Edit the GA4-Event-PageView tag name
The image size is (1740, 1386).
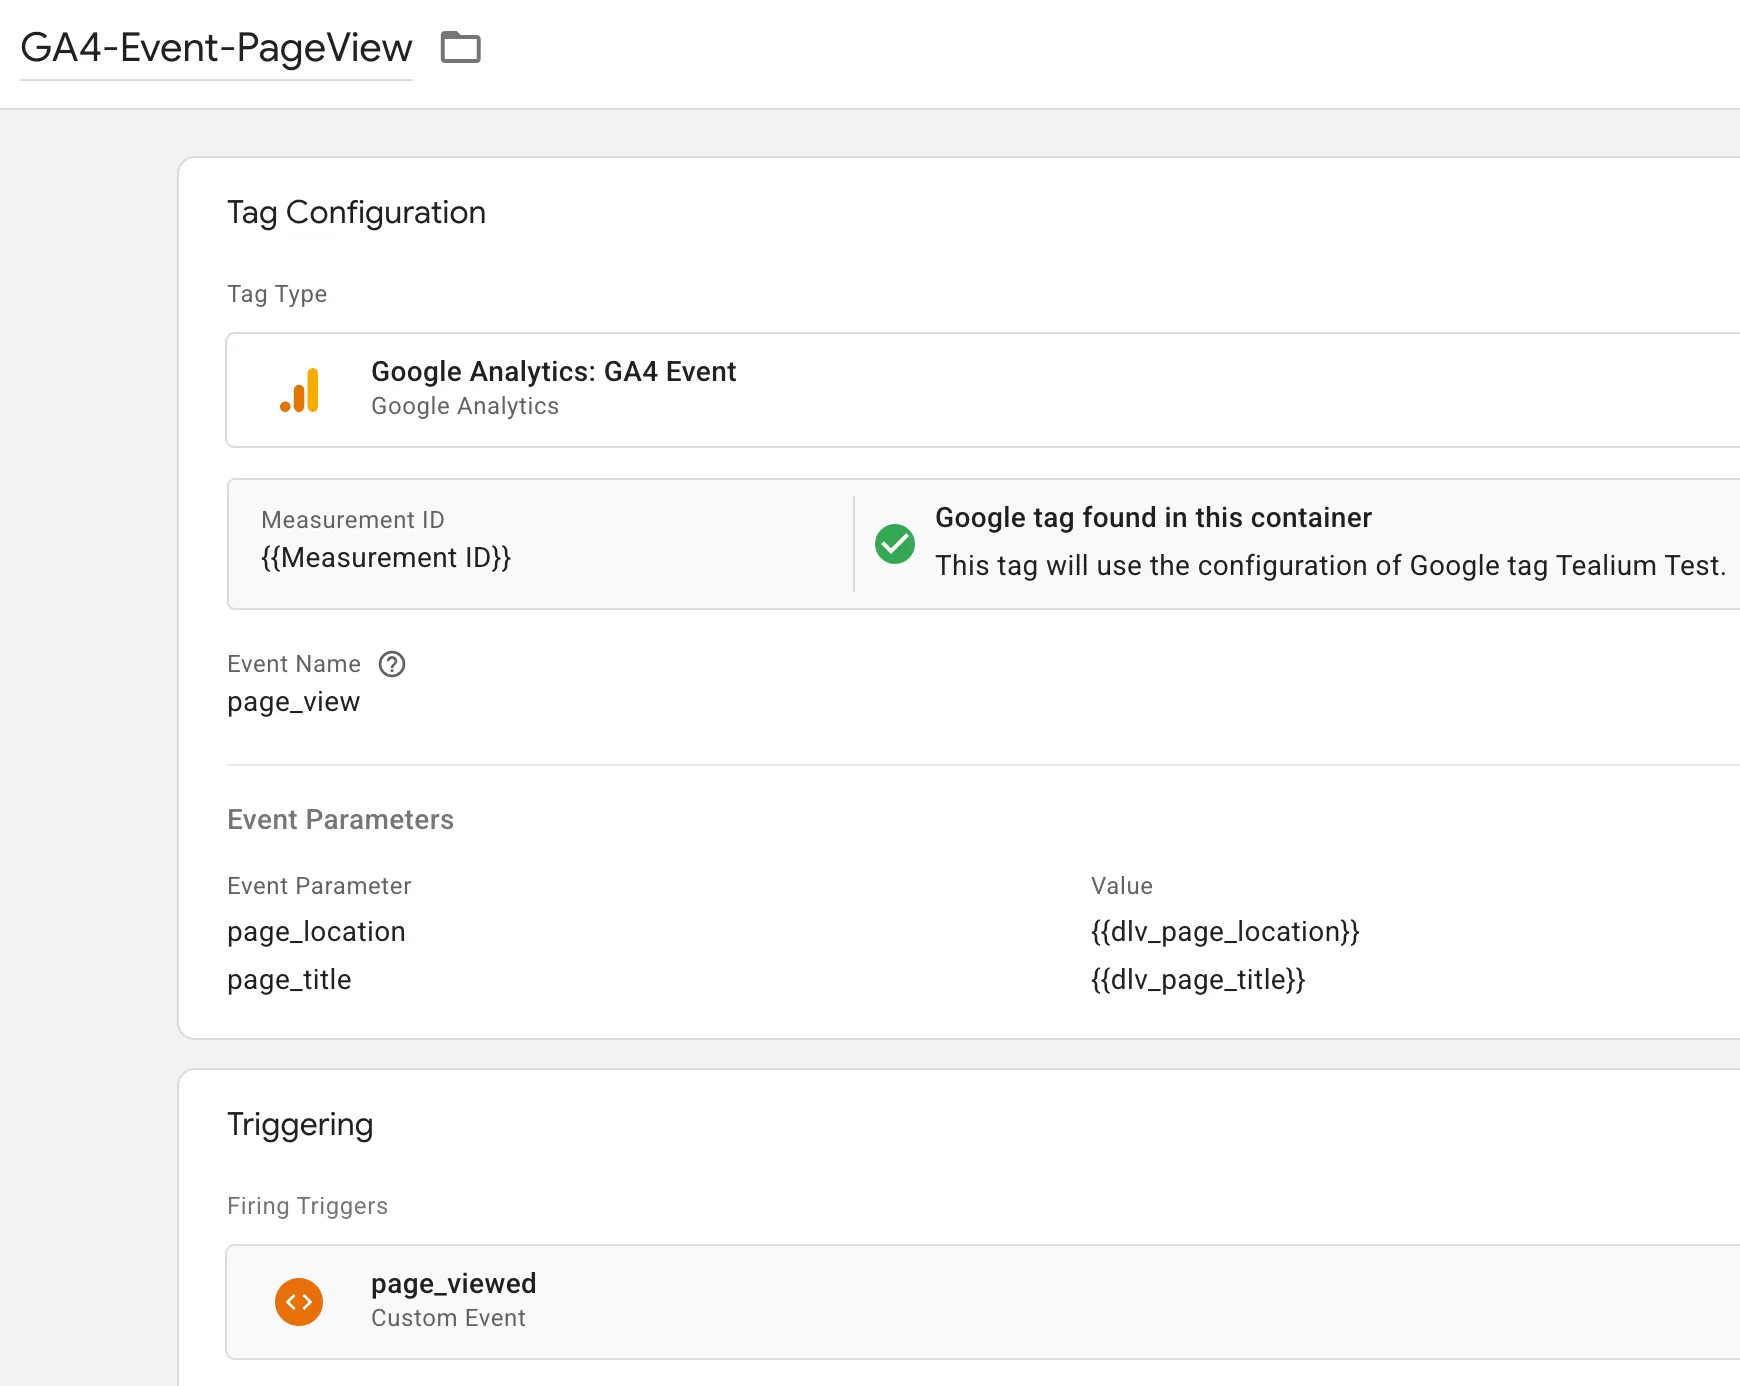[x=216, y=48]
